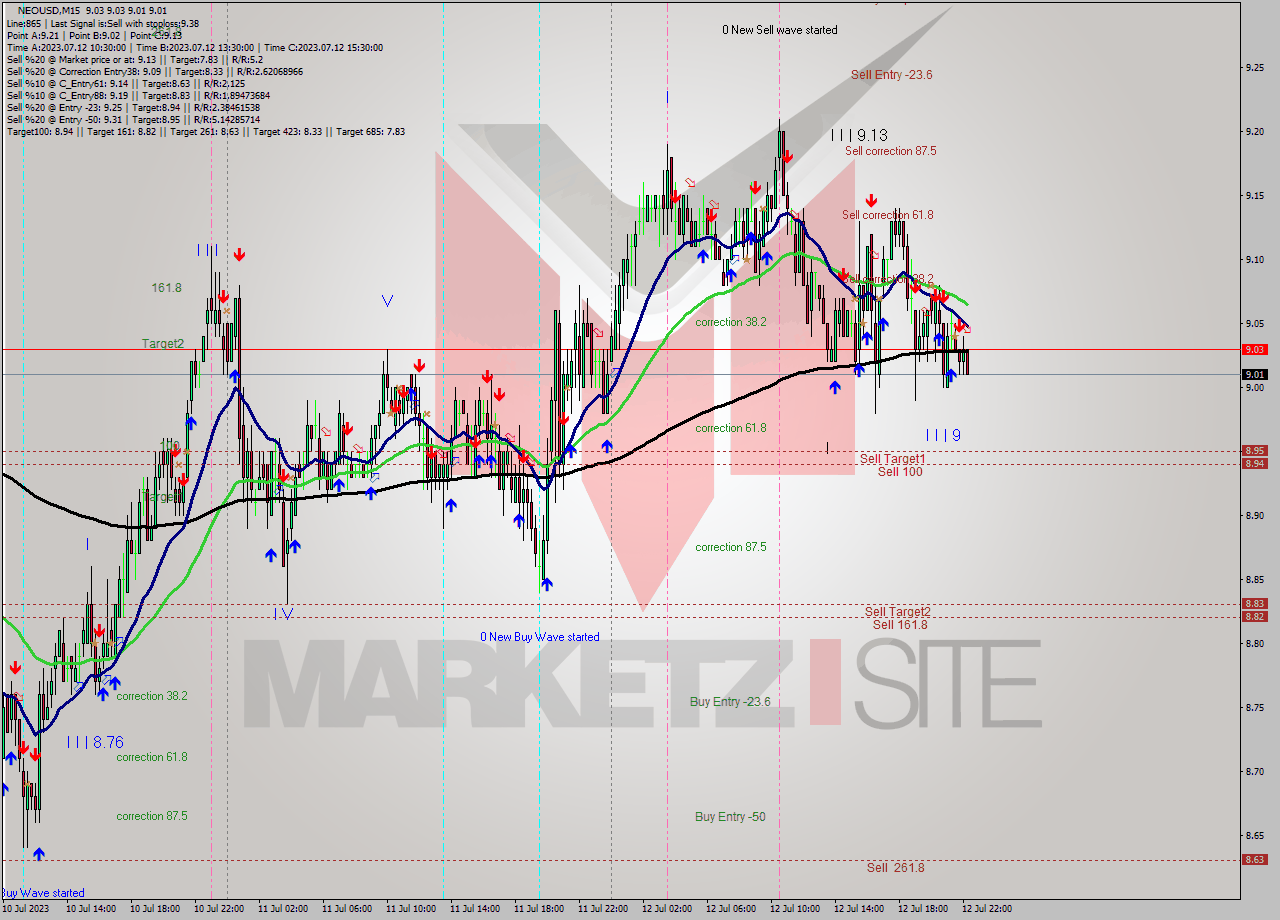Select the 8.90 price axis label
This screenshot has width=1280, height=920.
1257,516
